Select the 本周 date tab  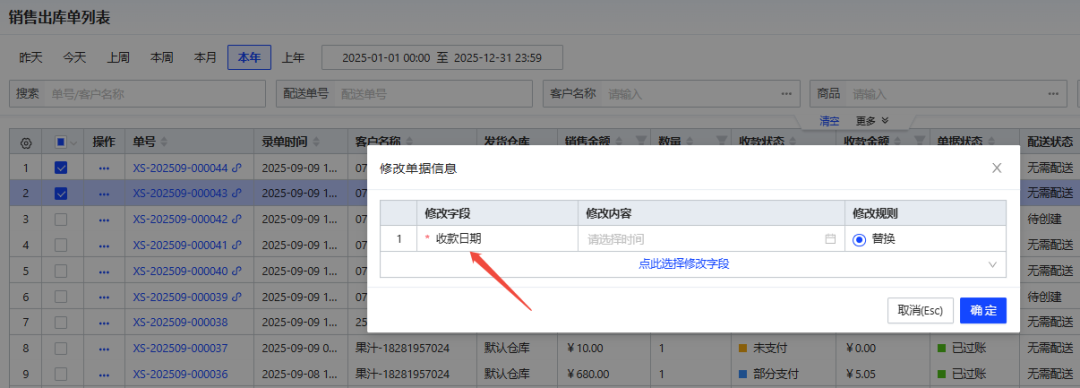click(162, 58)
